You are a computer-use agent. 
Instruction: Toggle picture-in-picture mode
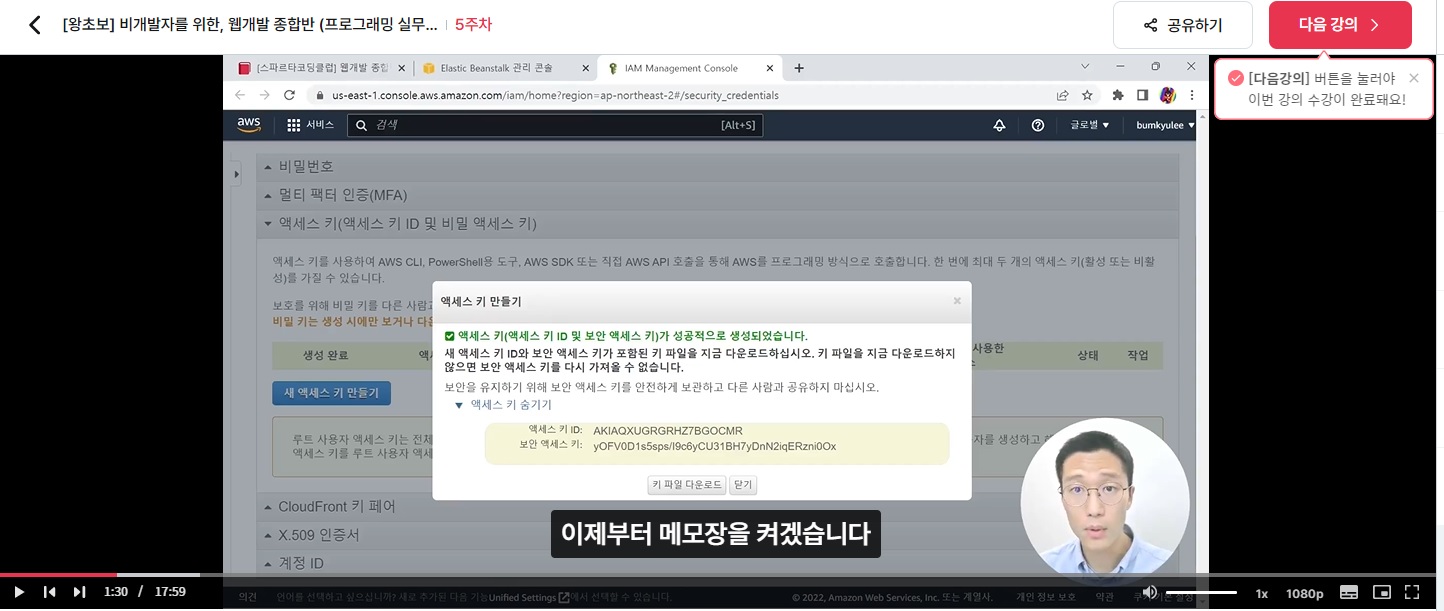point(1382,592)
